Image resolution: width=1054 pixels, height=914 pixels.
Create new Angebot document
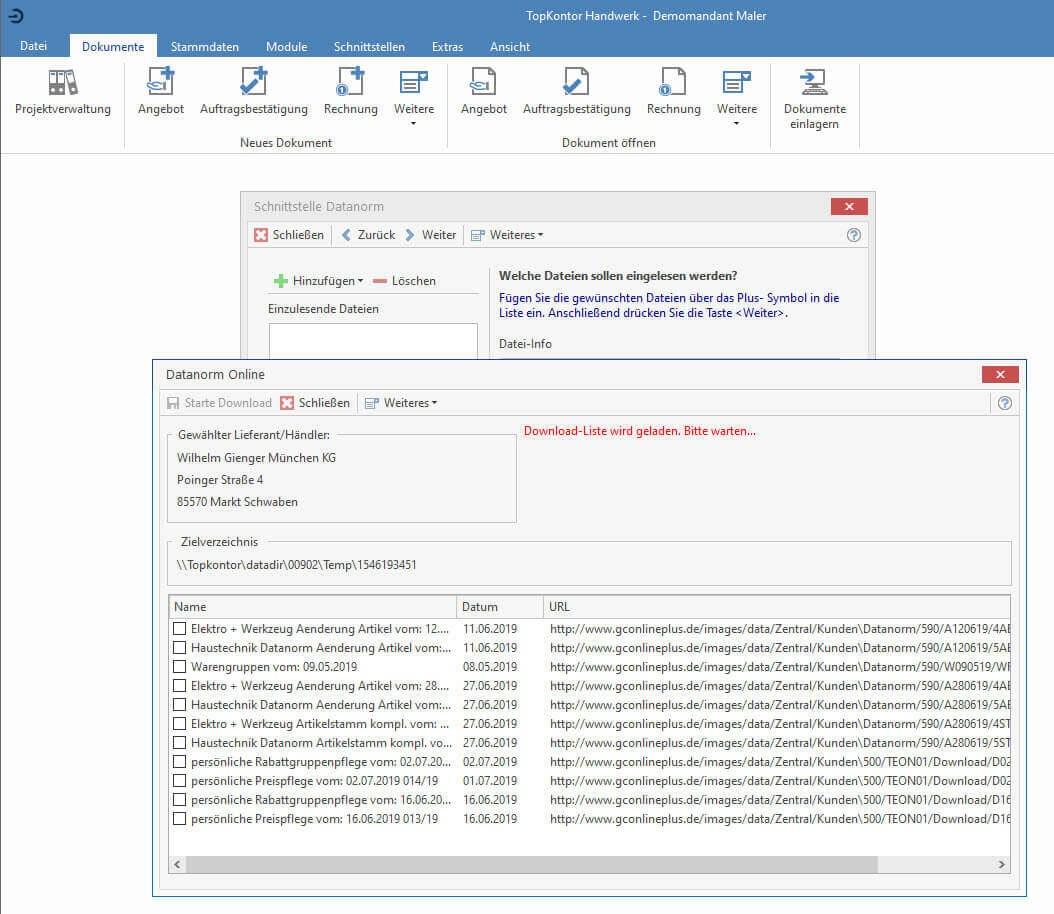pos(161,93)
